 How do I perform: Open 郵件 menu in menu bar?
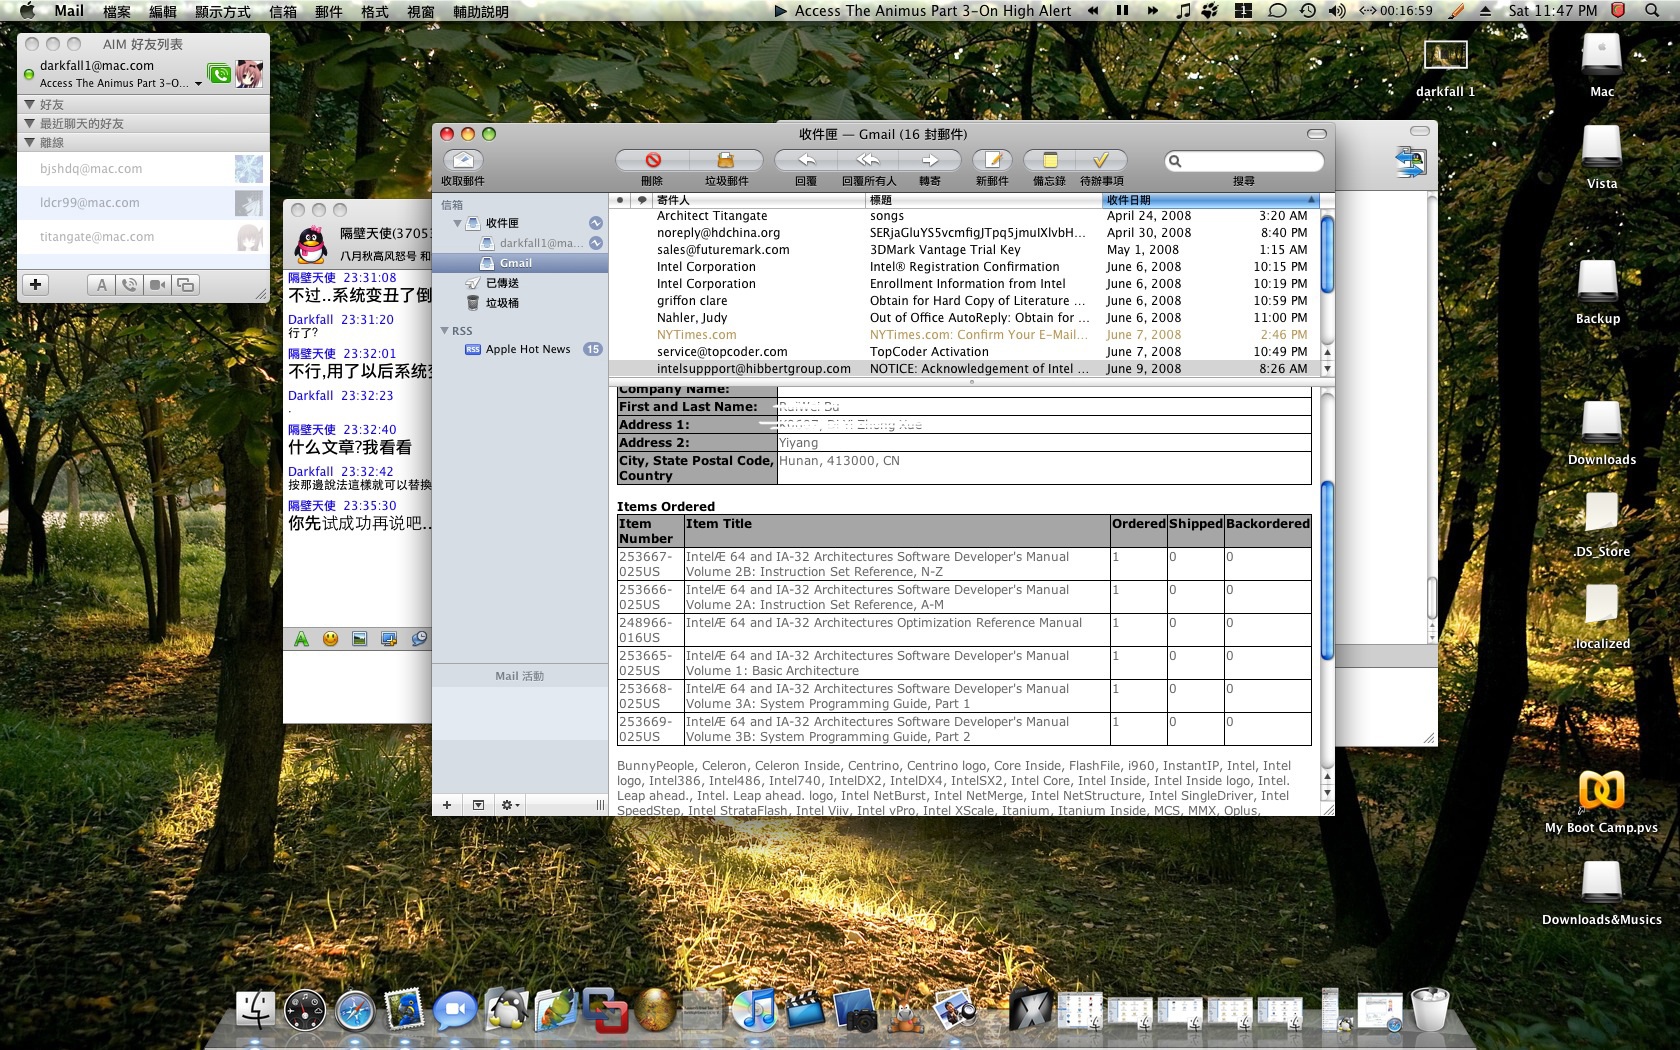329,11
